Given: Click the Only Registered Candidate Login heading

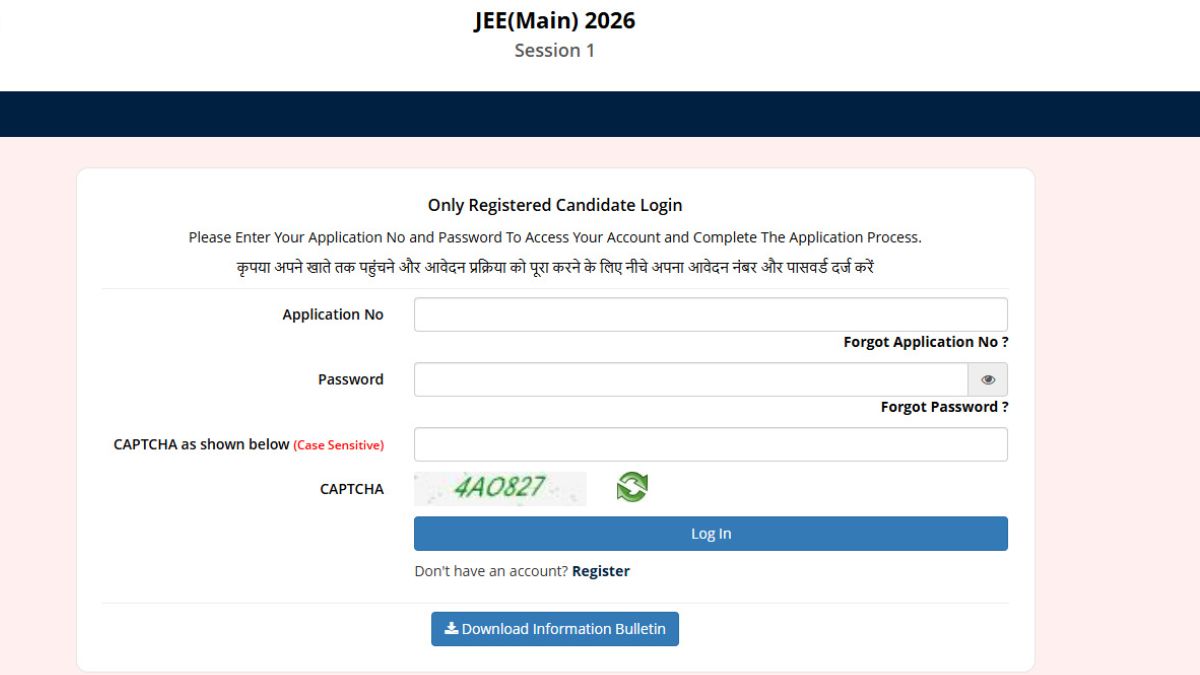Looking at the screenshot, I should 555,204.
